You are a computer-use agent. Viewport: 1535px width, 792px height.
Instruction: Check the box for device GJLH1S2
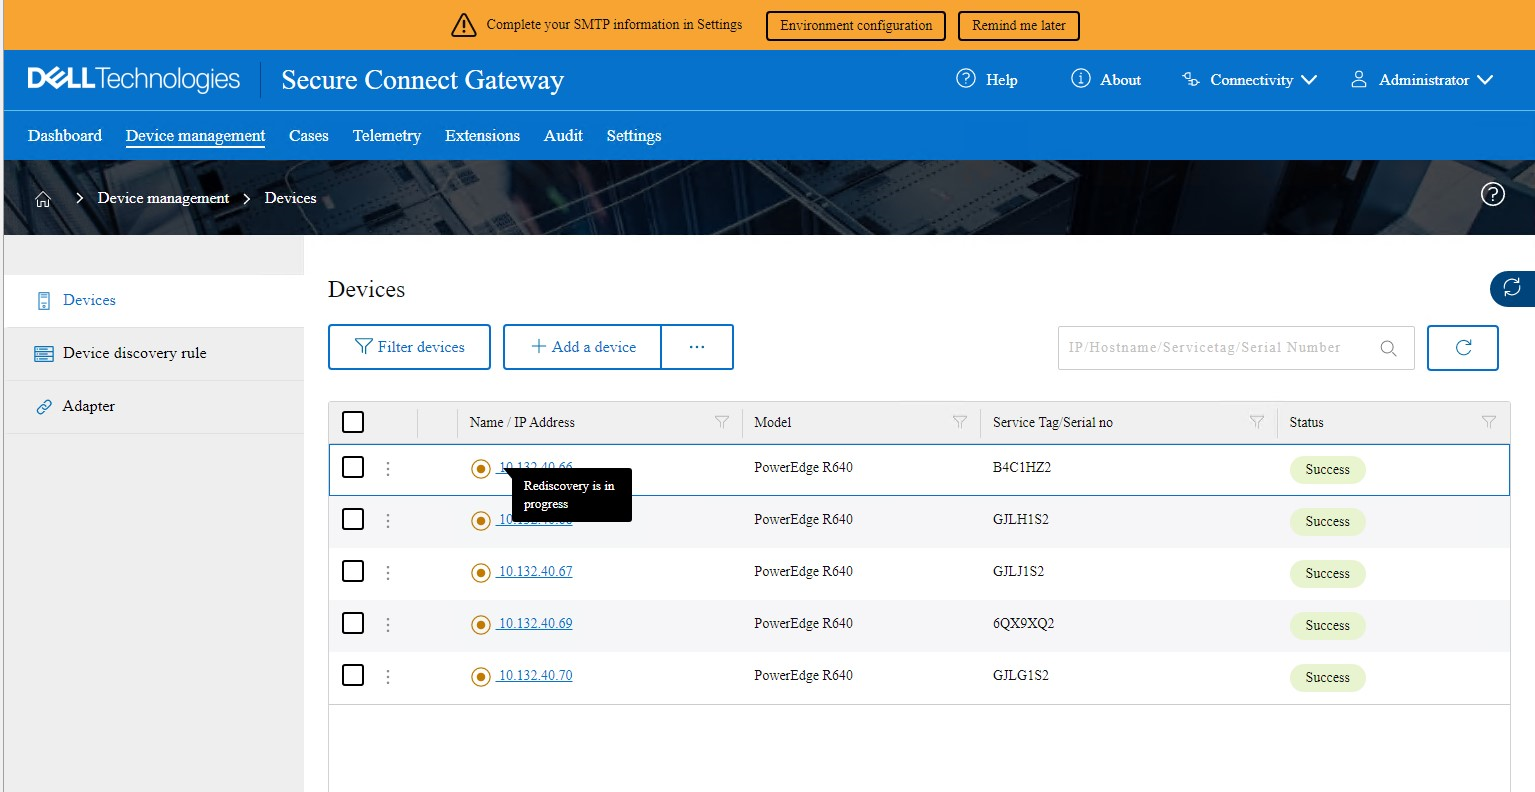coord(353,519)
